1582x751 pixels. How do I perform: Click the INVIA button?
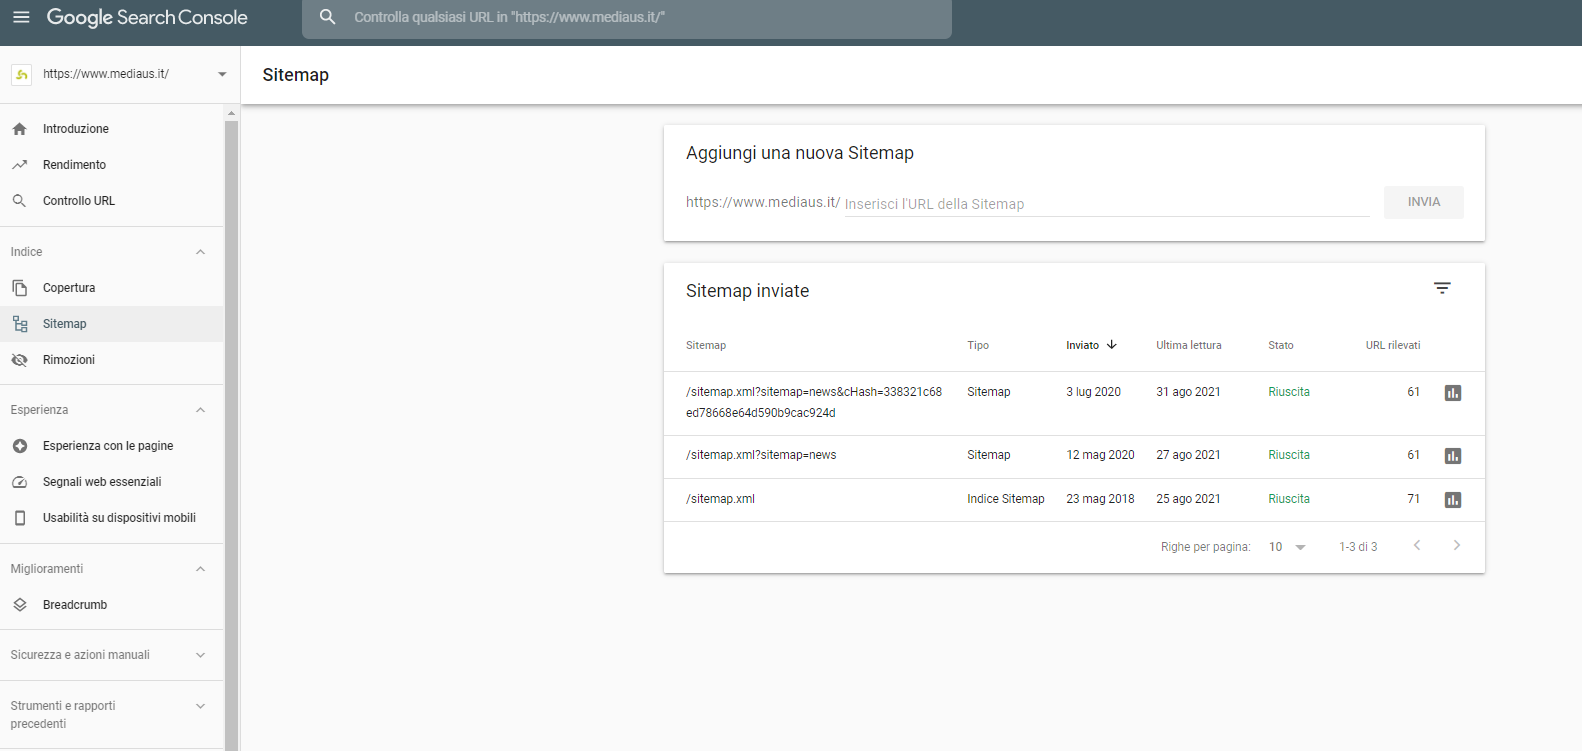click(1423, 202)
